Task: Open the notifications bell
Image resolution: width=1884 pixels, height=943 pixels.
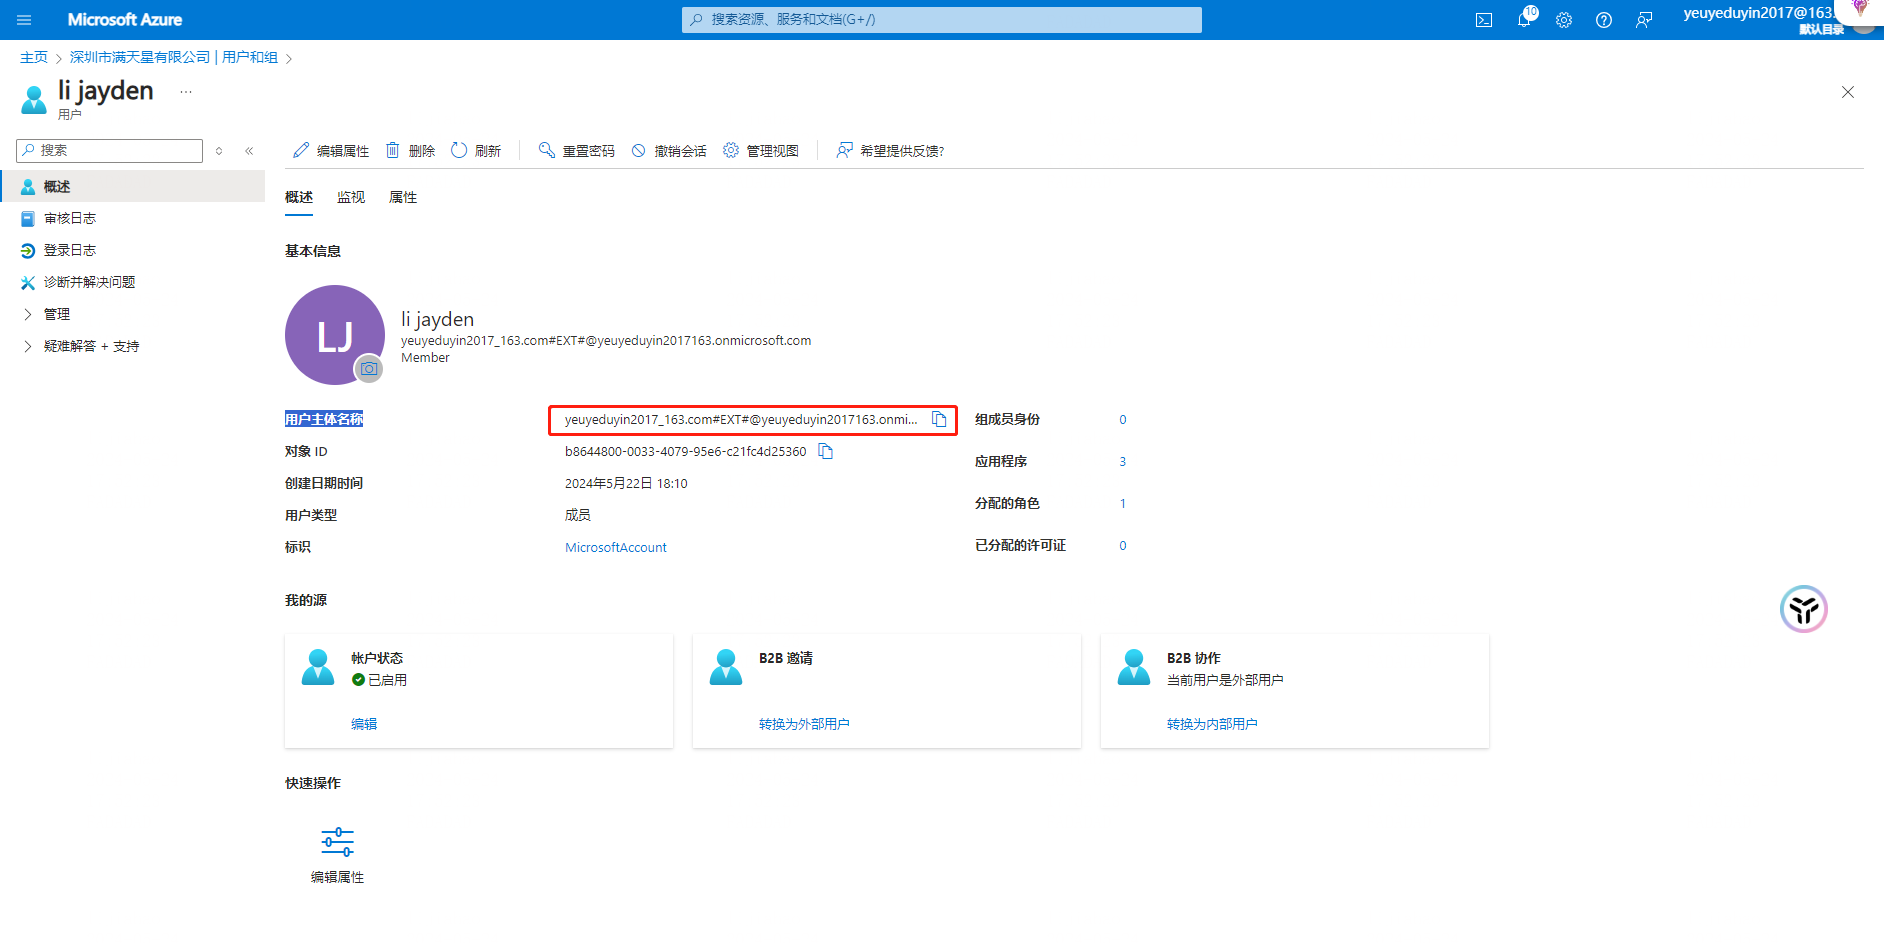Action: tap(1524, 20)
